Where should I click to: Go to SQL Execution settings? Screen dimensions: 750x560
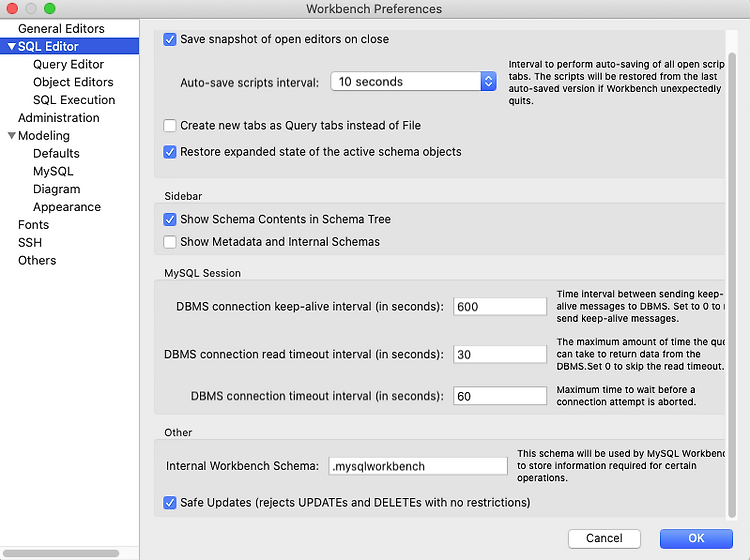click(x=74, y=100)
